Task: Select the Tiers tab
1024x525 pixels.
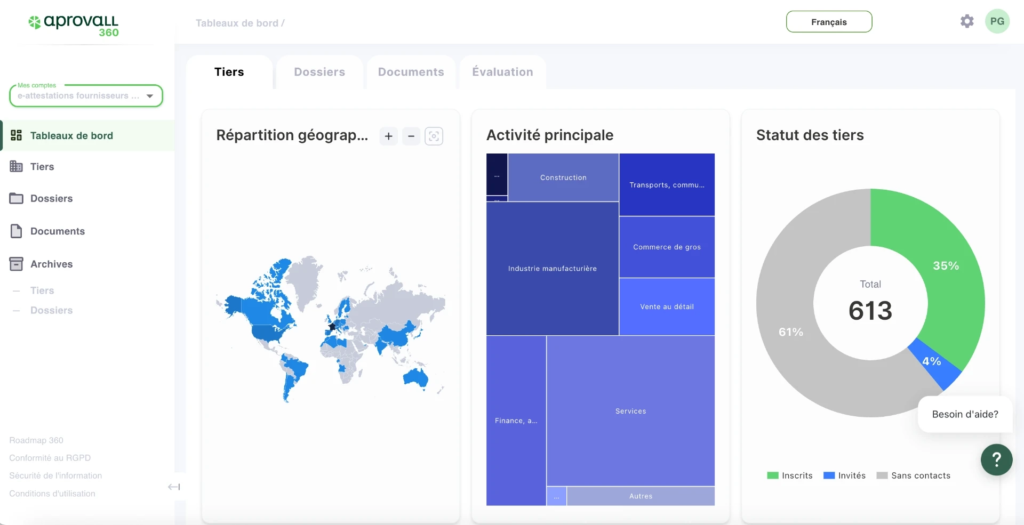Action: [x=229, y=72]
